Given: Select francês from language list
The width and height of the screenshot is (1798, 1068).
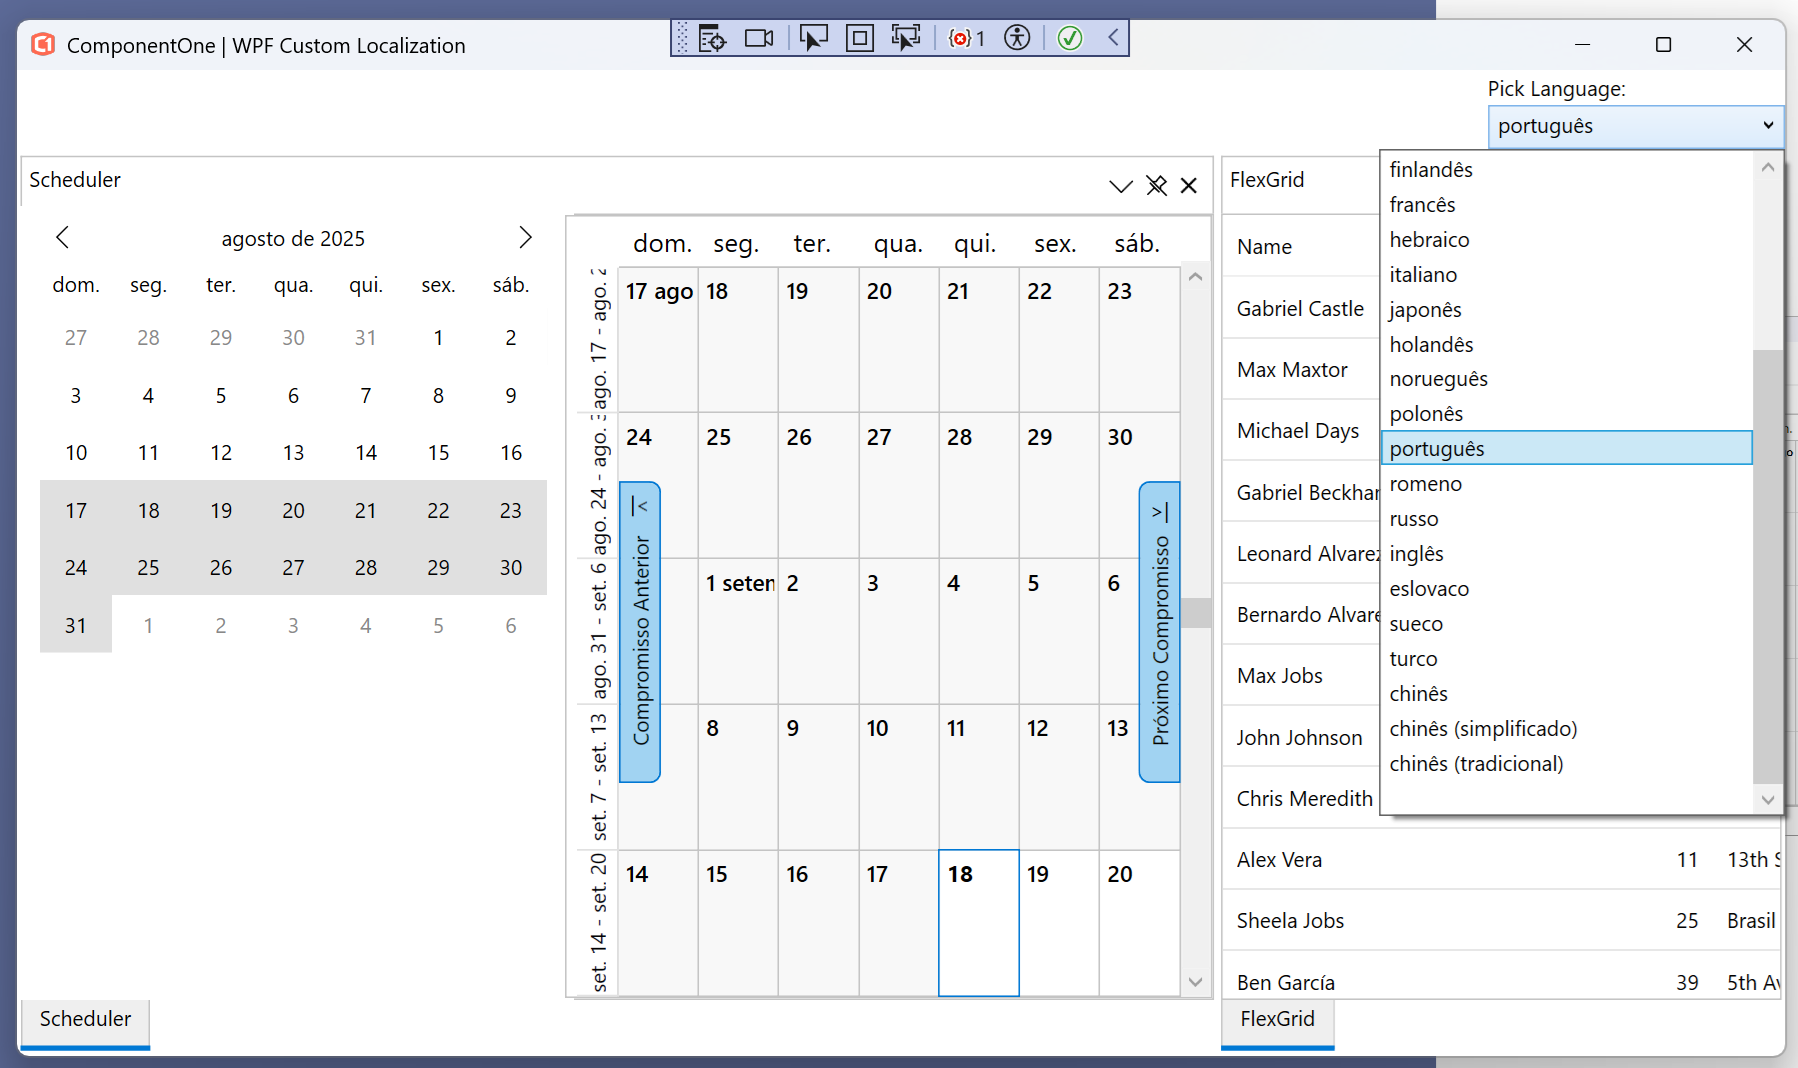Looking at the screenshot, I should (x=1566, y=205).
